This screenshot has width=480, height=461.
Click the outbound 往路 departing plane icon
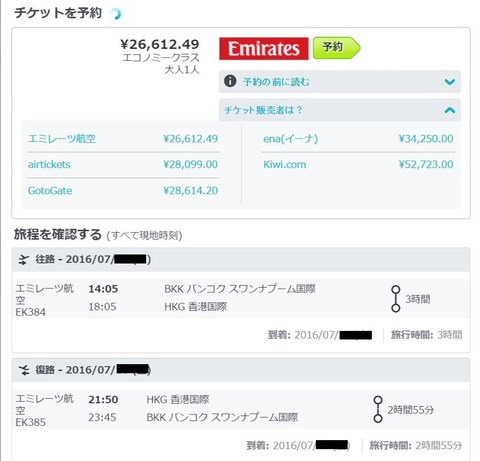24,260
